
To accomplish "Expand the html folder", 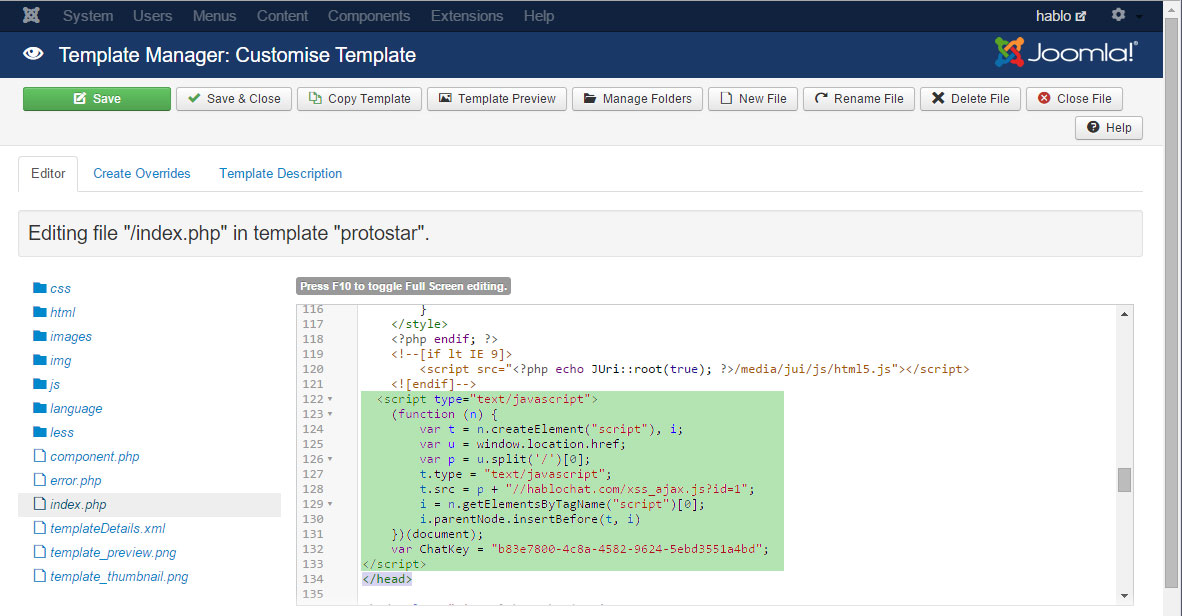I will click(54, 312).
